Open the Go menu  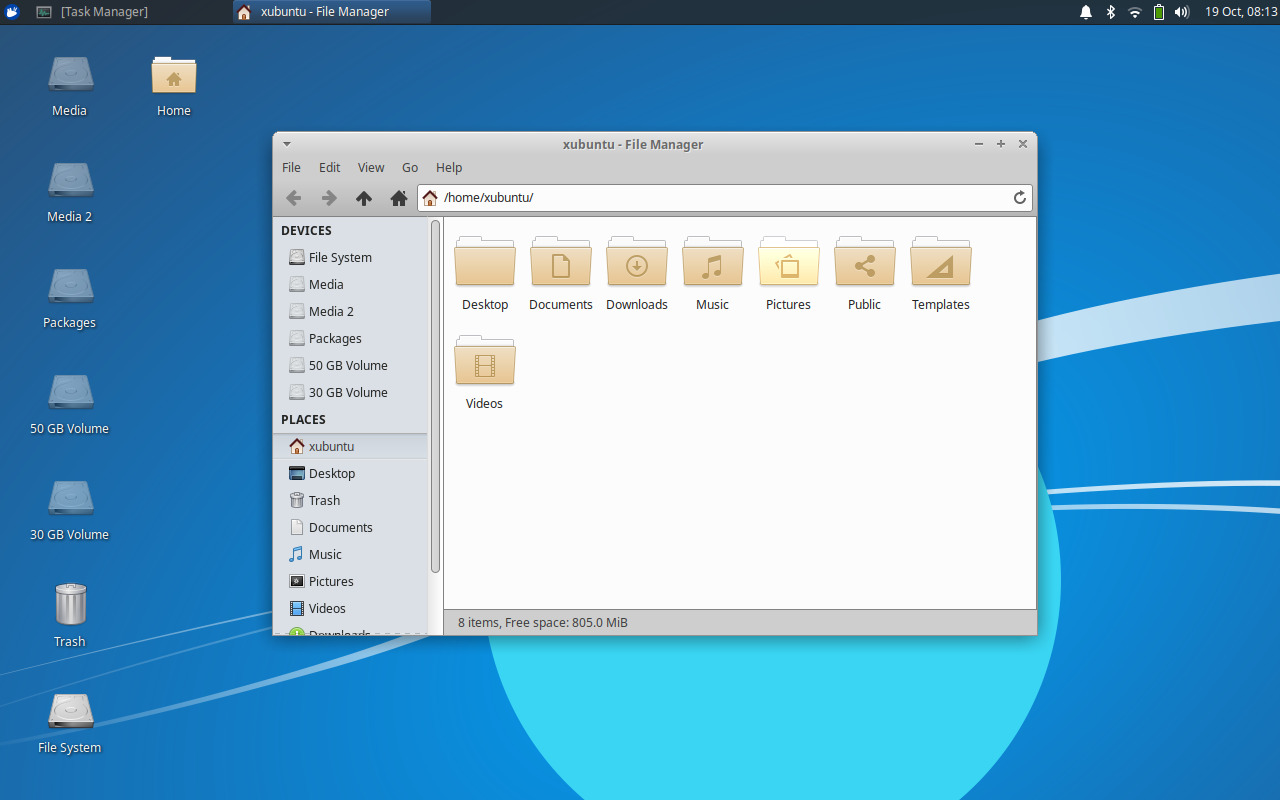pos(410,168)
